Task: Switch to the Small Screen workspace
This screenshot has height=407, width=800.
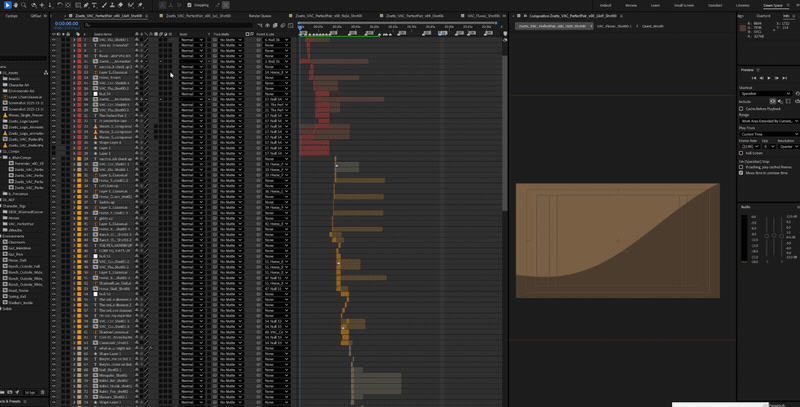Action: (684, 5)
